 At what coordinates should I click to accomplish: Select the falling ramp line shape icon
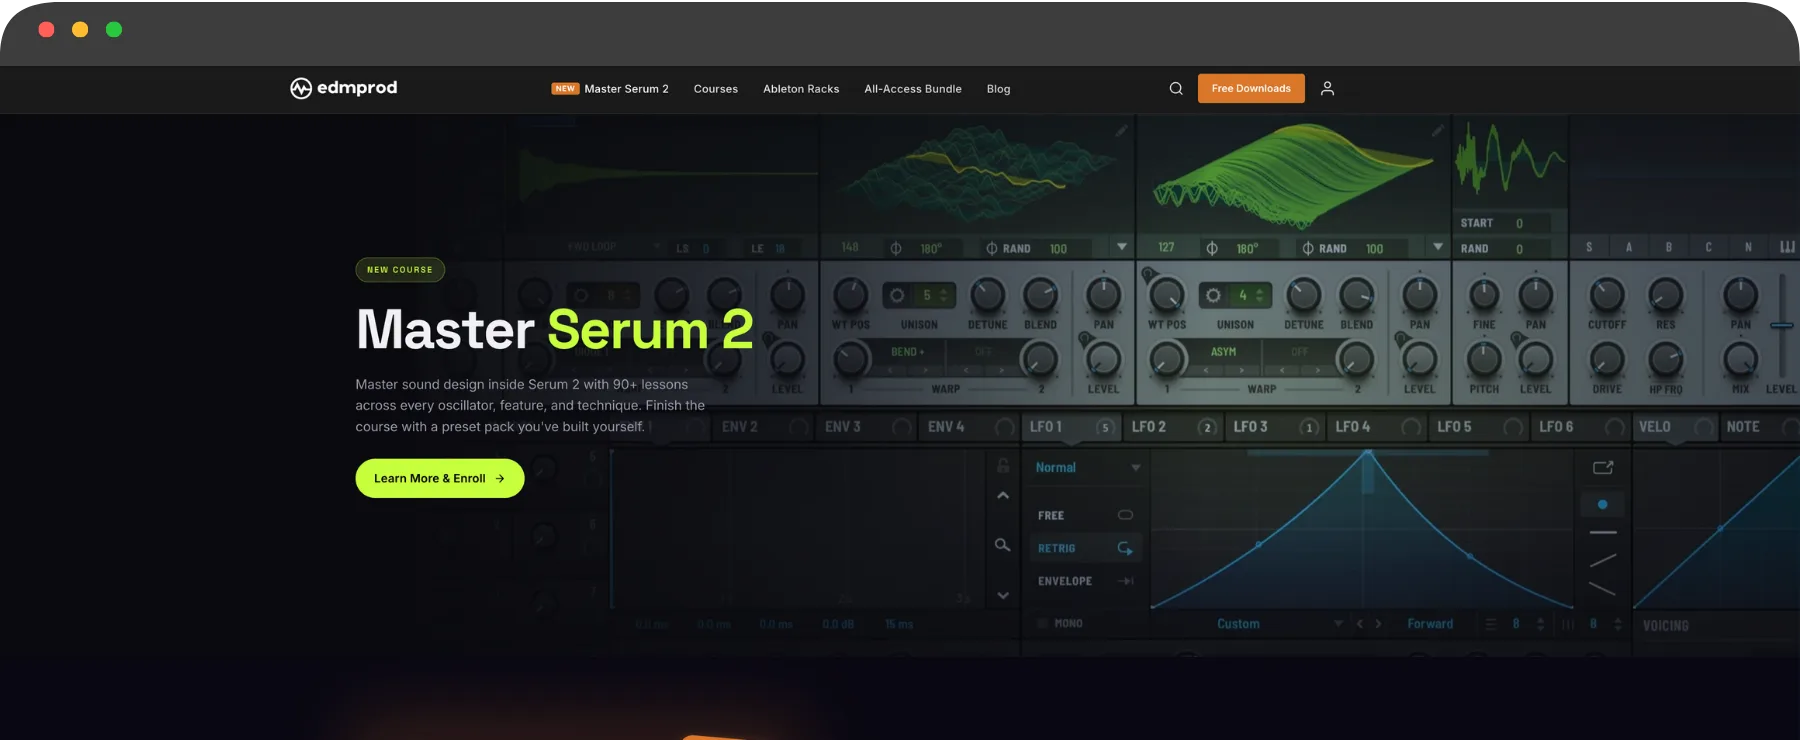[x=1603, y=588]
